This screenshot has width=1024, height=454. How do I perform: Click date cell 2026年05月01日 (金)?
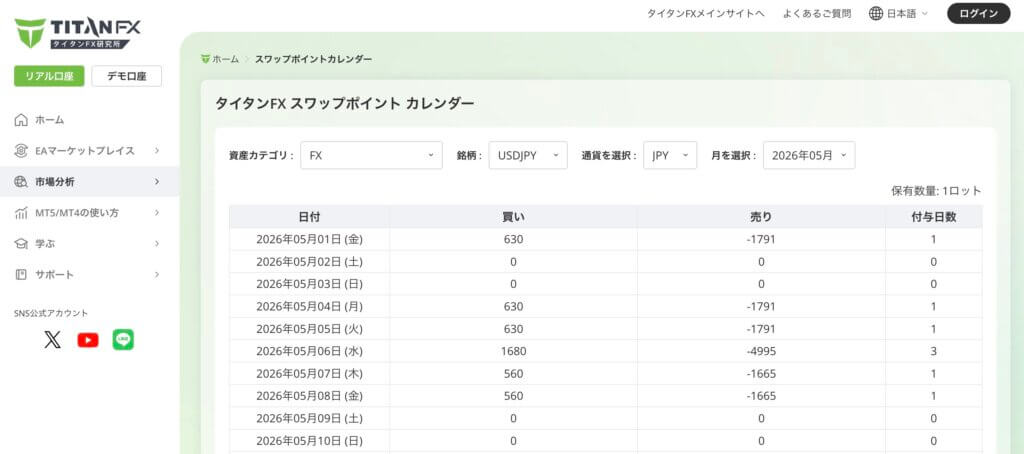[x=309, y=239]
